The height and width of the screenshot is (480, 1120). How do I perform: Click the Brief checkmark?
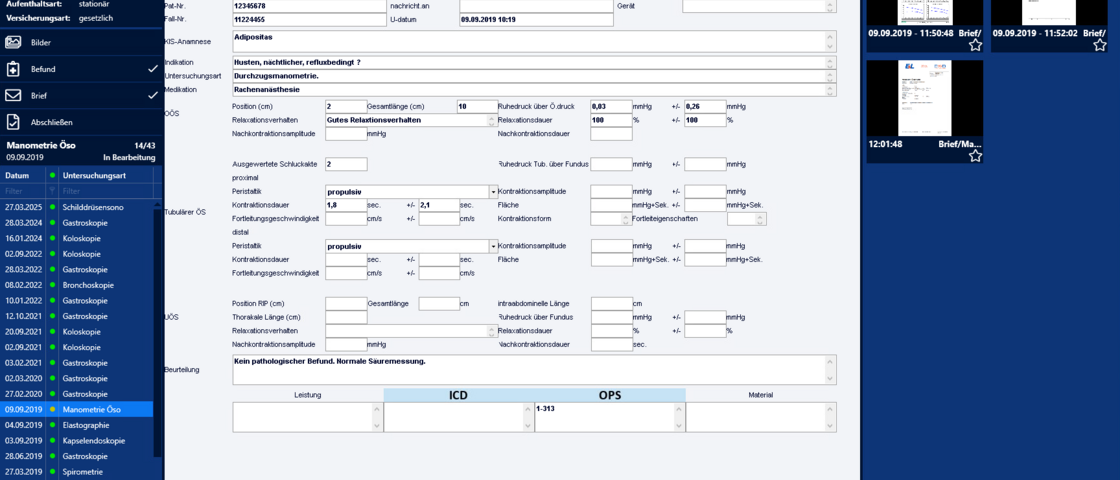coord(152,95)
